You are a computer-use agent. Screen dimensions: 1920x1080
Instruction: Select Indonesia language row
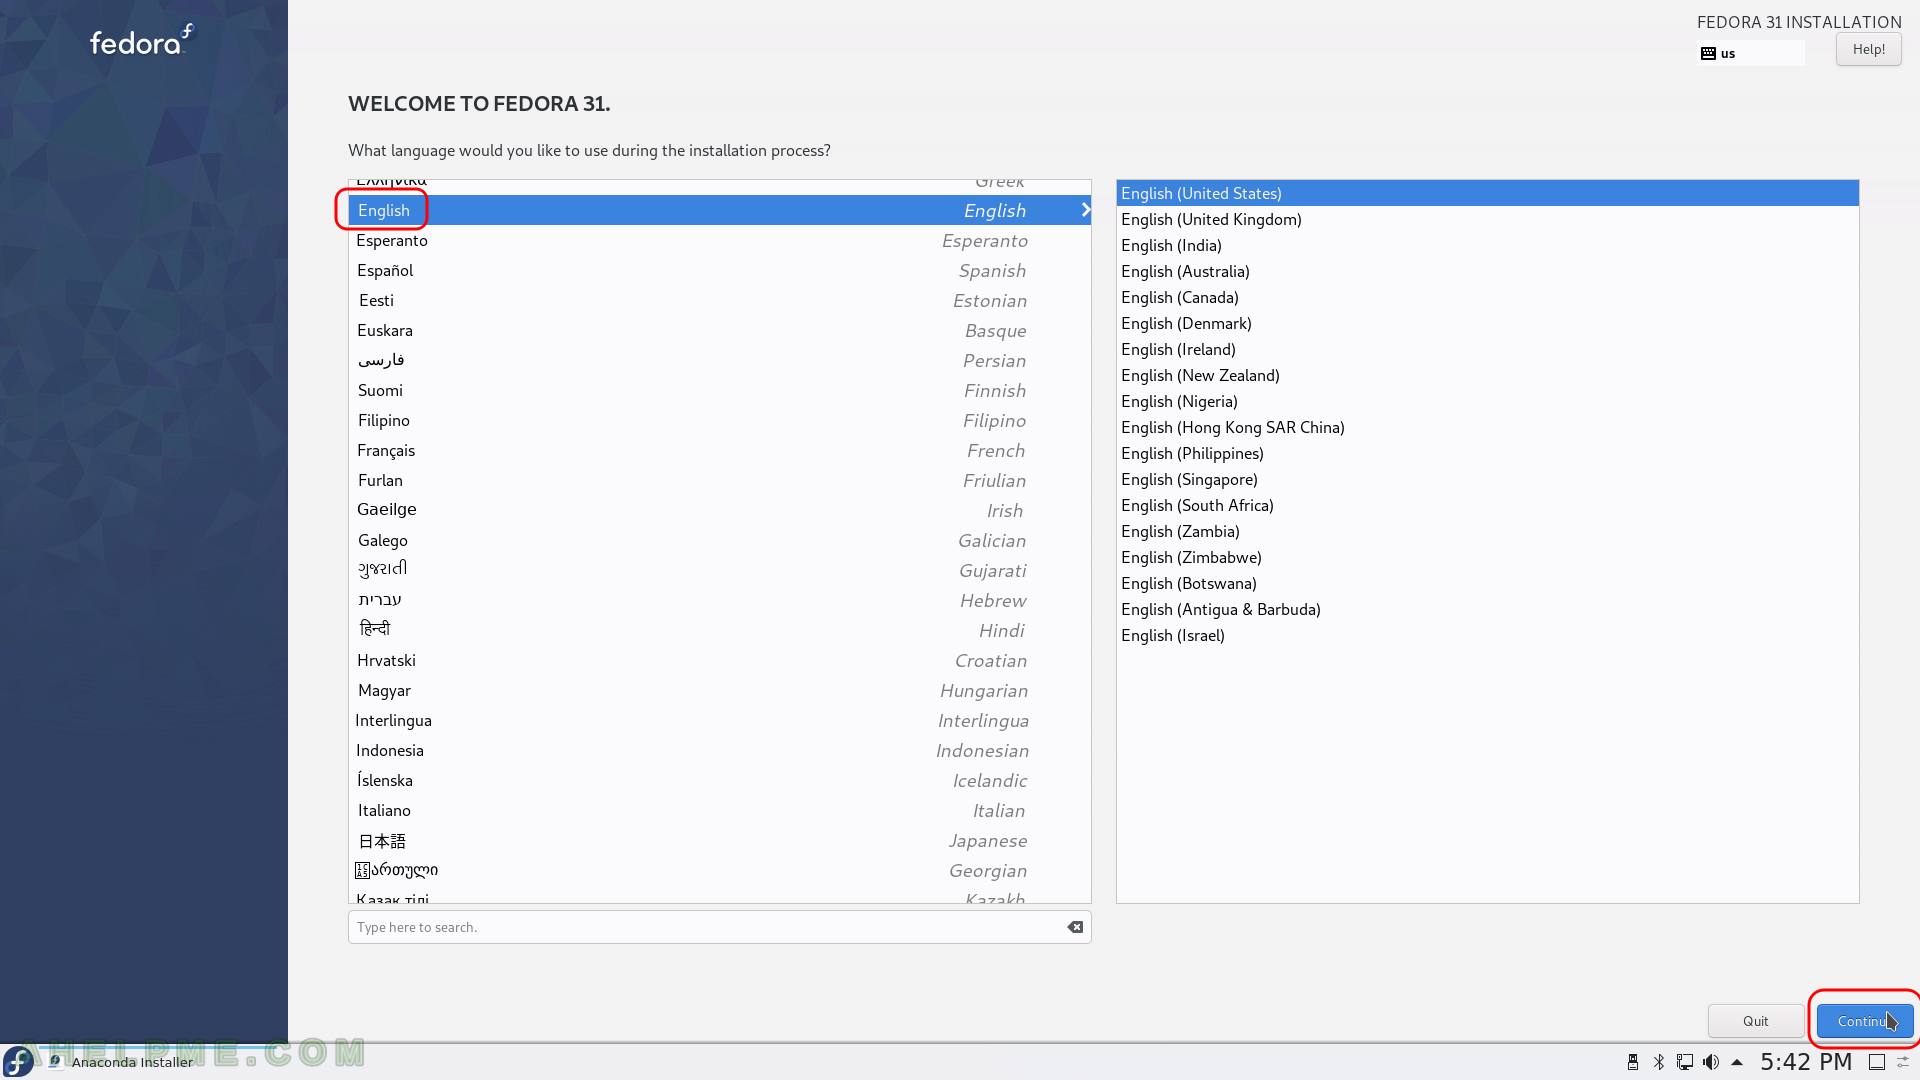[719, 750]
